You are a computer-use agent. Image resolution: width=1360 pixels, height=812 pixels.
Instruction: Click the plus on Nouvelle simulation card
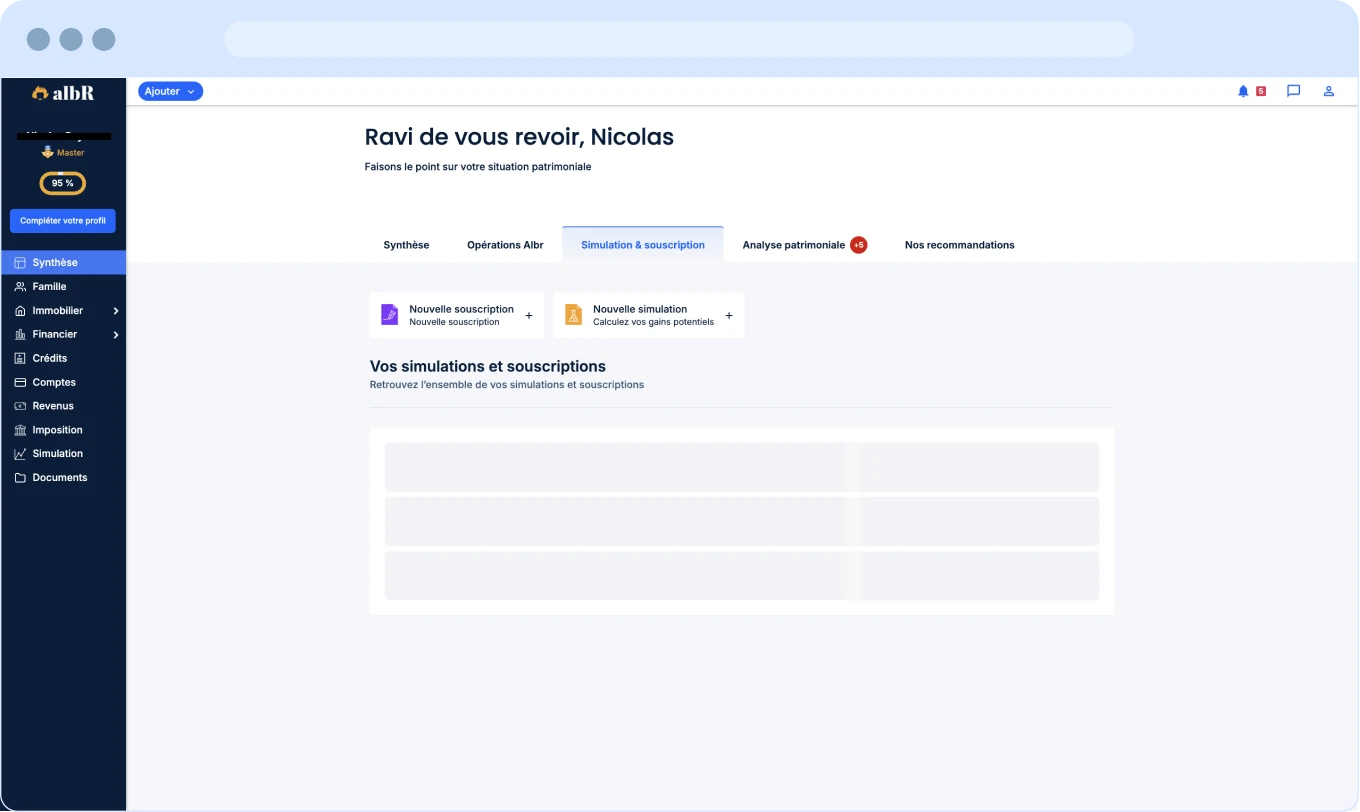click(729, 315)
